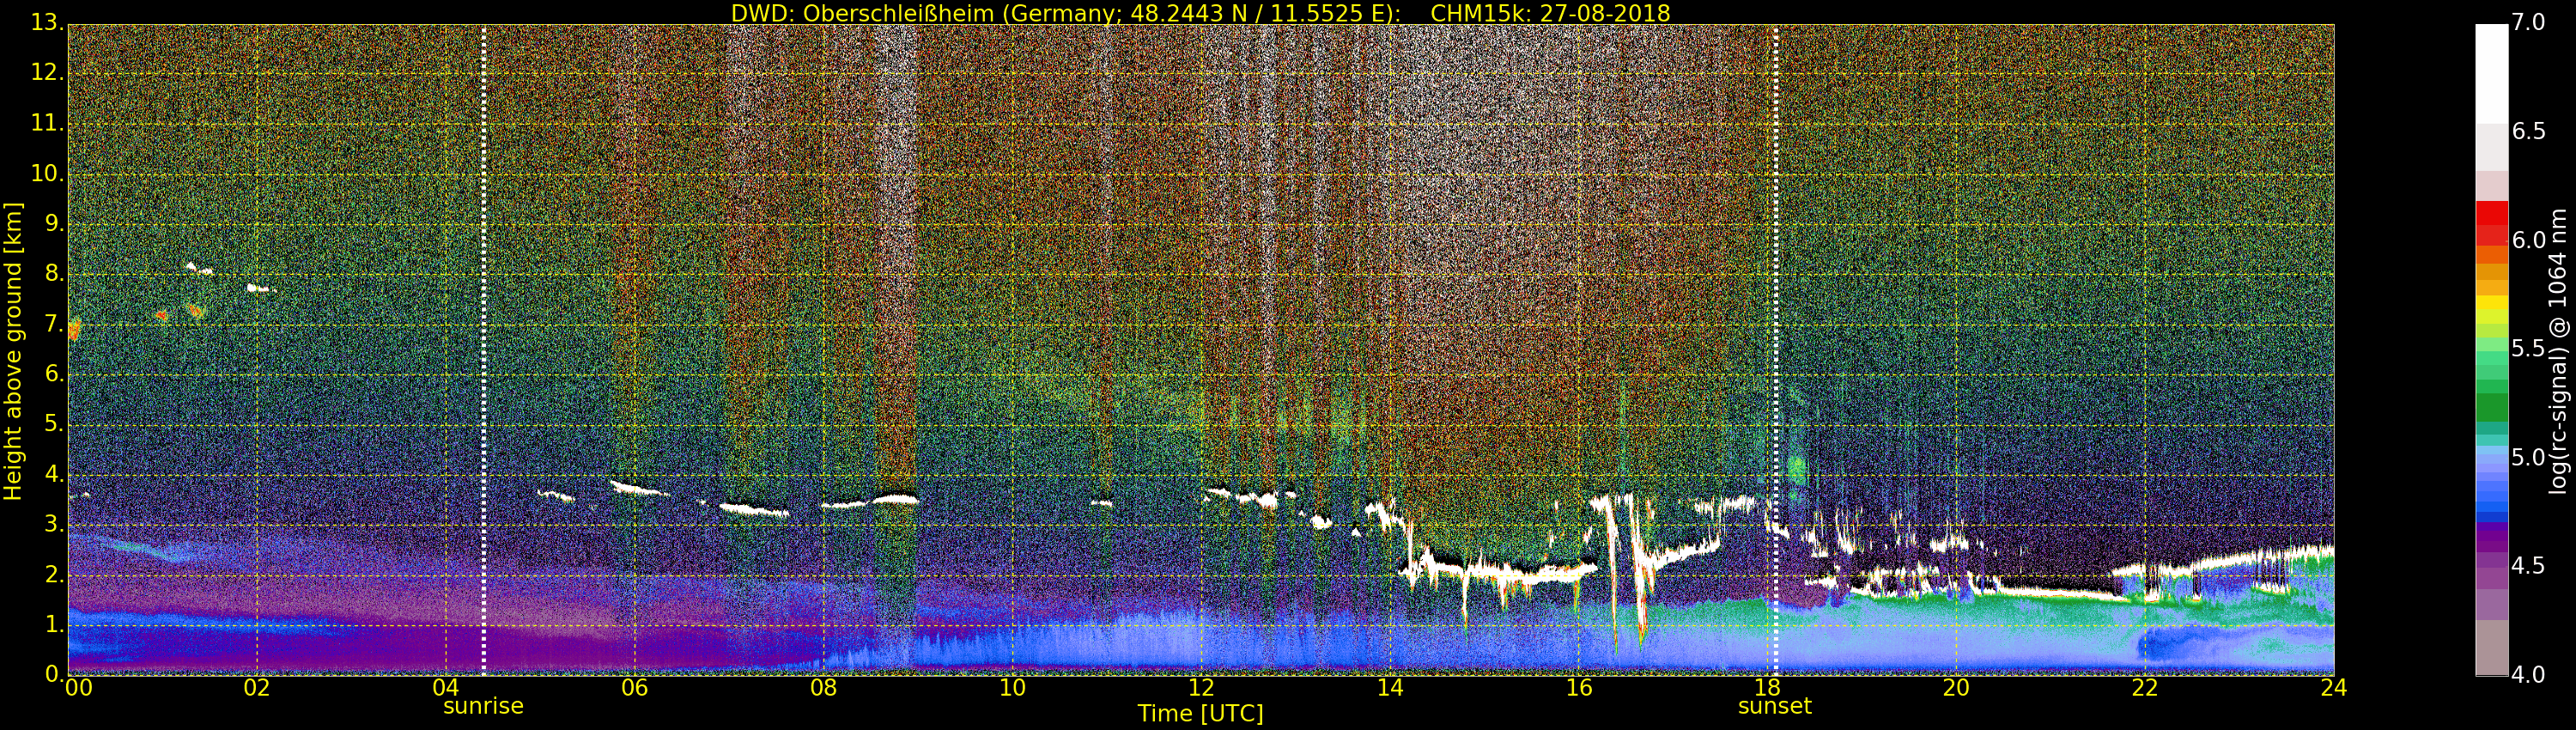2576x730 pixels.
Task: Click the 'sunset' label below the time axis
Action: click(x=1775, y=706)
